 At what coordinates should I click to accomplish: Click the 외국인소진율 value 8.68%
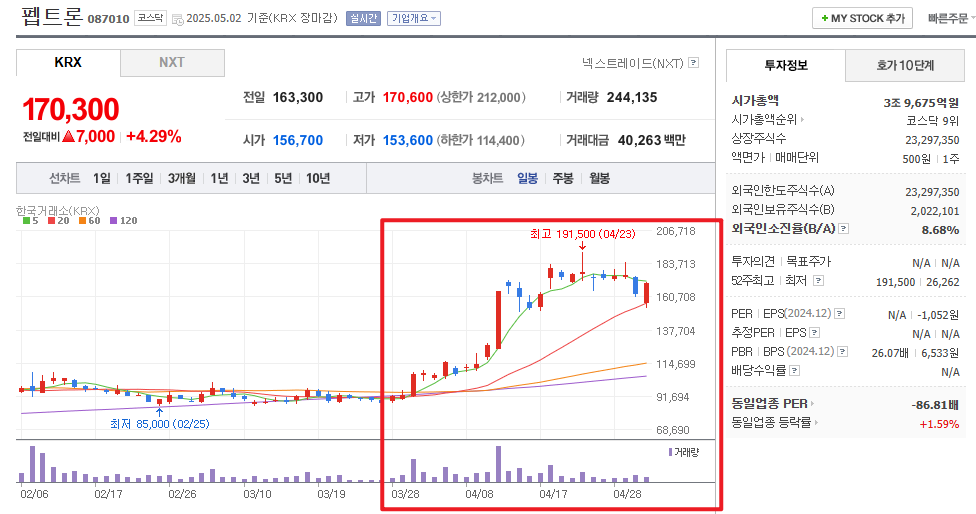point(941,230)
